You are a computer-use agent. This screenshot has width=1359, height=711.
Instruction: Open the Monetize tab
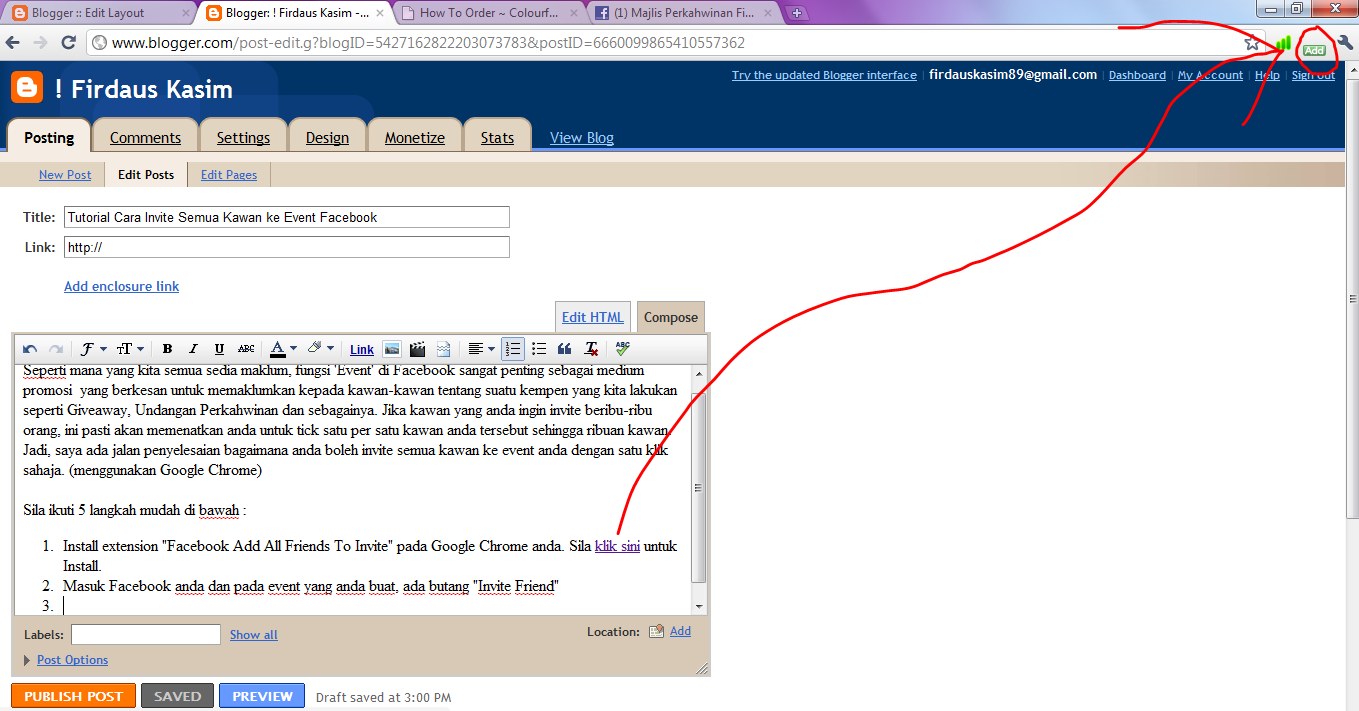point(415,137)
